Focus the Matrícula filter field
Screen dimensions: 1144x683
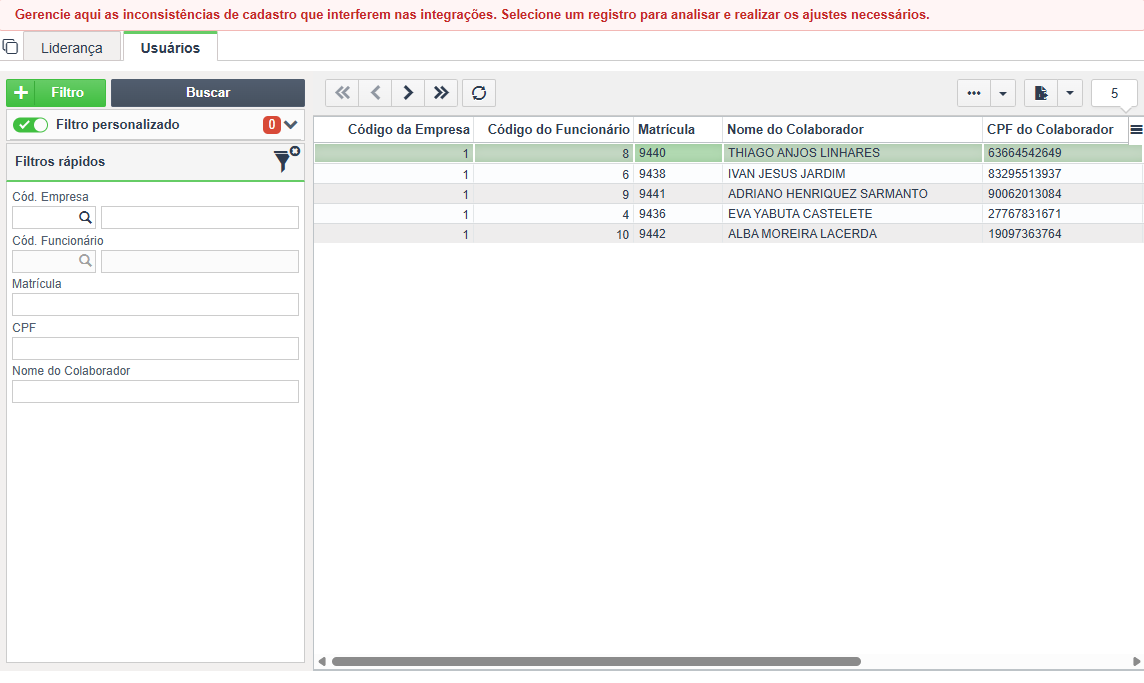tap(155, 304)
